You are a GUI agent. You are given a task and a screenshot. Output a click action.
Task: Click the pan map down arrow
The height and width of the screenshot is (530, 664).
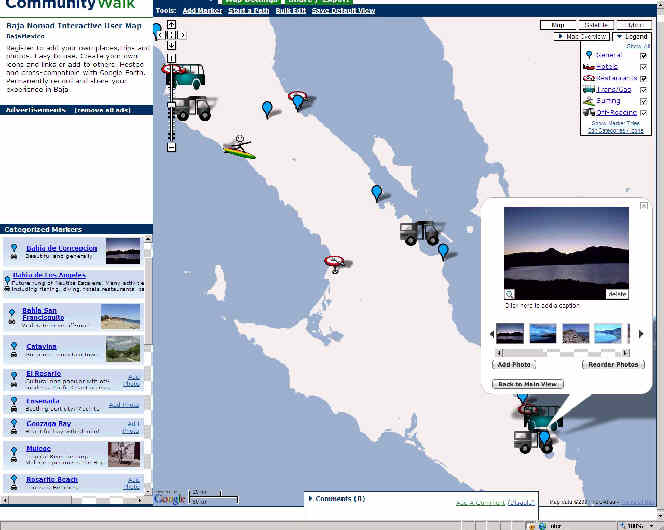tap(172, 45)
